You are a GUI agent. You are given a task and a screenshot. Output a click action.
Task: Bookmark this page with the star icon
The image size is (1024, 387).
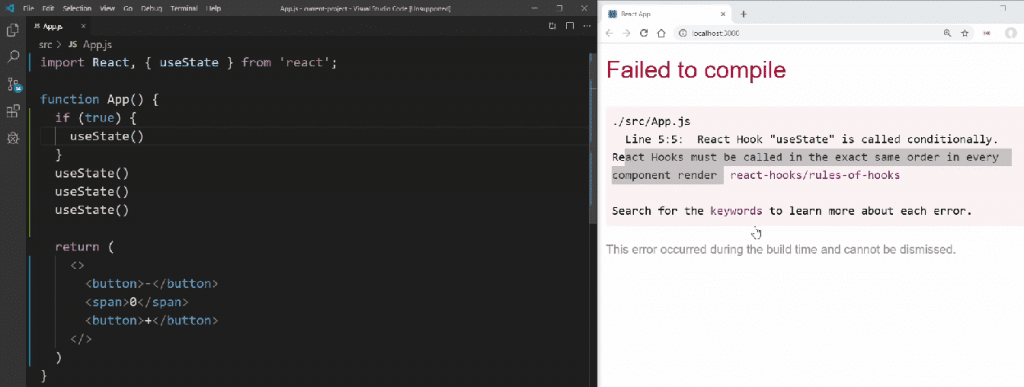tap(965, 33)
